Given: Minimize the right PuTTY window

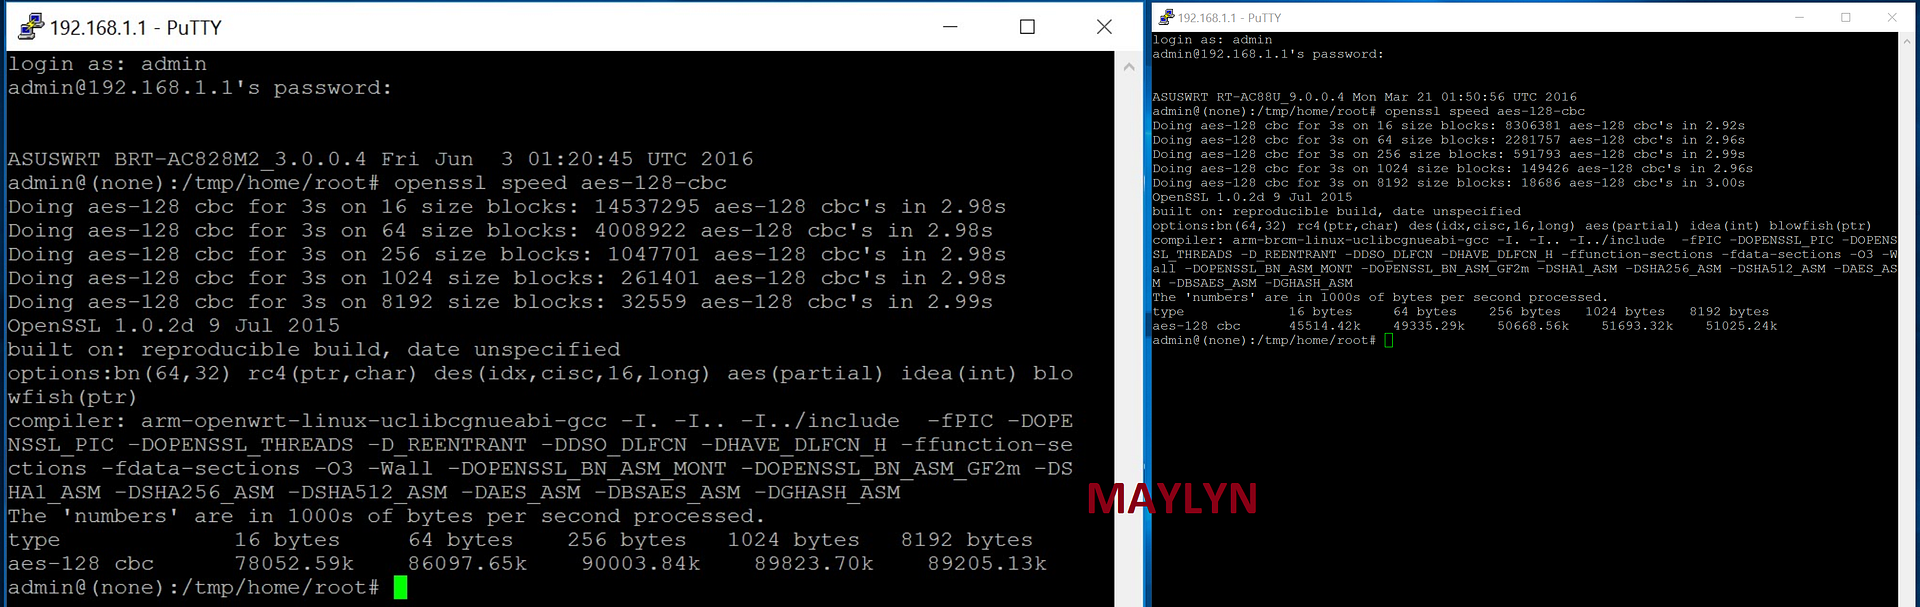Looking at the screenshot, I should pyautogui.click(x=1799, y=17).
